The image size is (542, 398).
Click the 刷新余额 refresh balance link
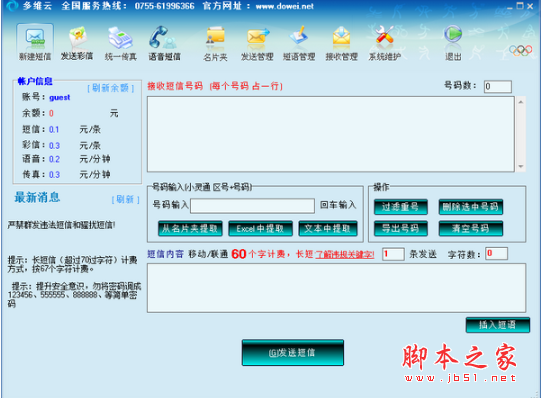(111, 88)
